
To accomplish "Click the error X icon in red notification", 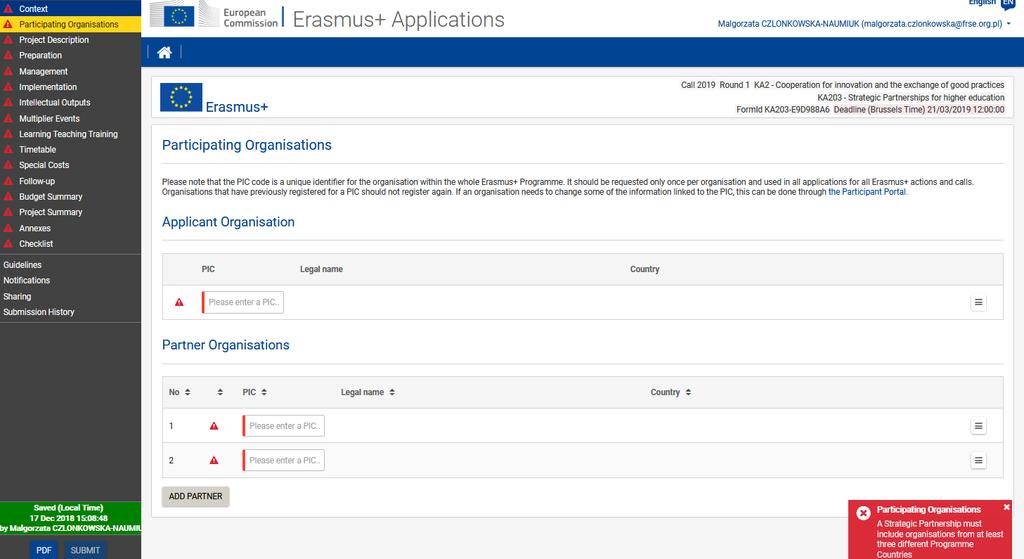I will click(863, 513).
